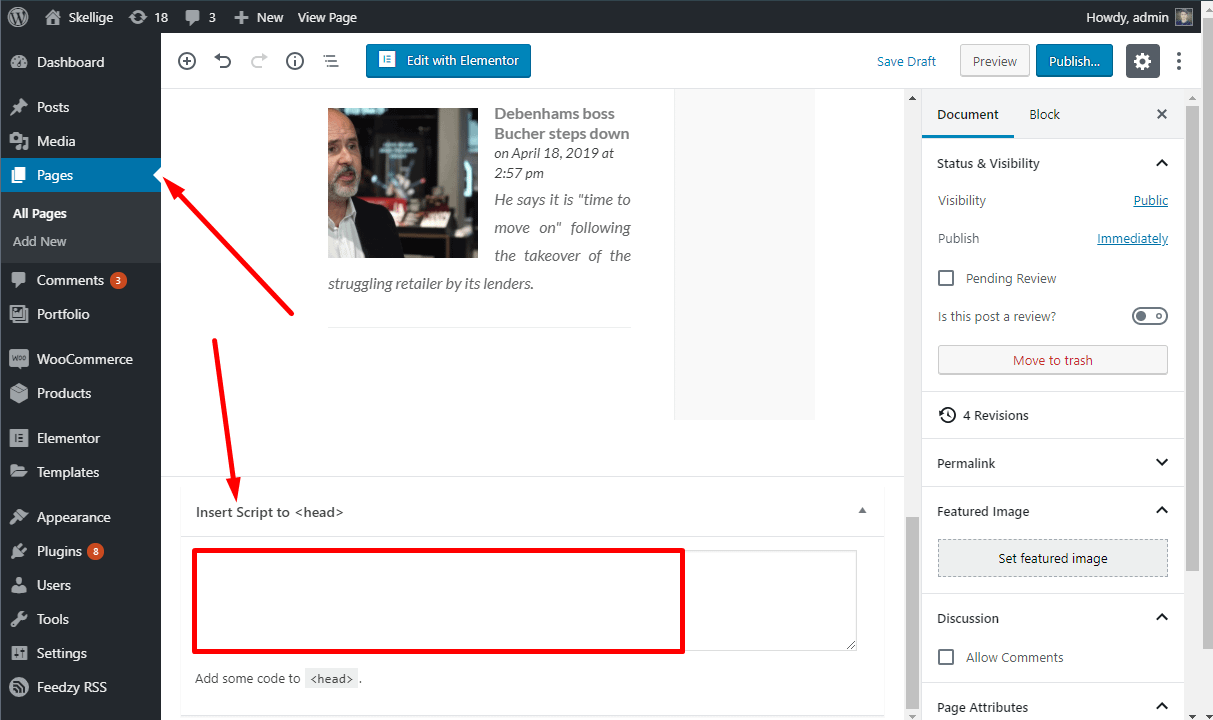Close the settings sidebar panel
The width and height of the screenshot is (1213, 720).
point(1161,114)
